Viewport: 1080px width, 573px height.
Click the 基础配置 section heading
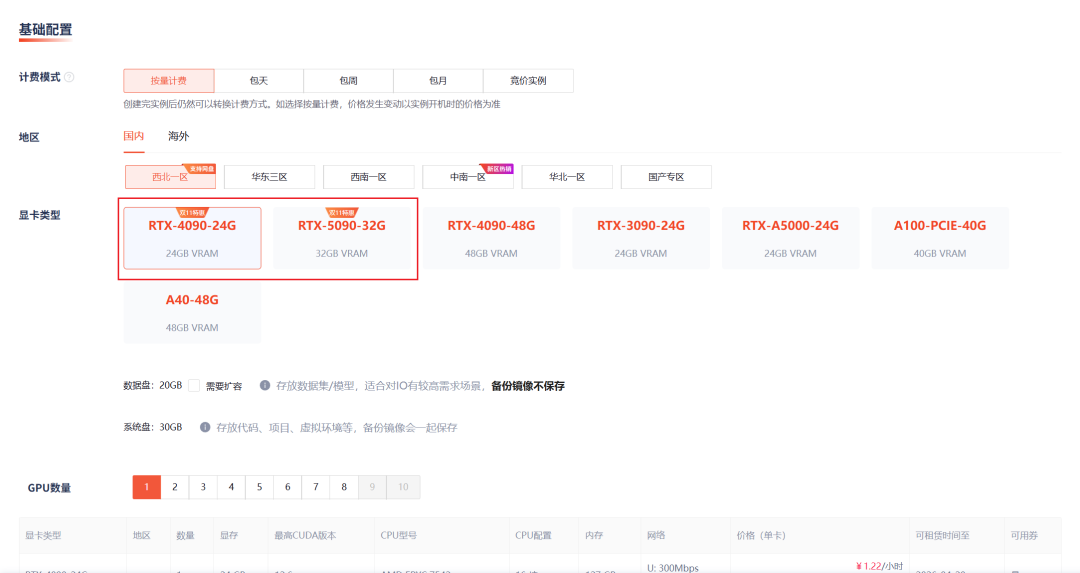(x=45, y=30)
